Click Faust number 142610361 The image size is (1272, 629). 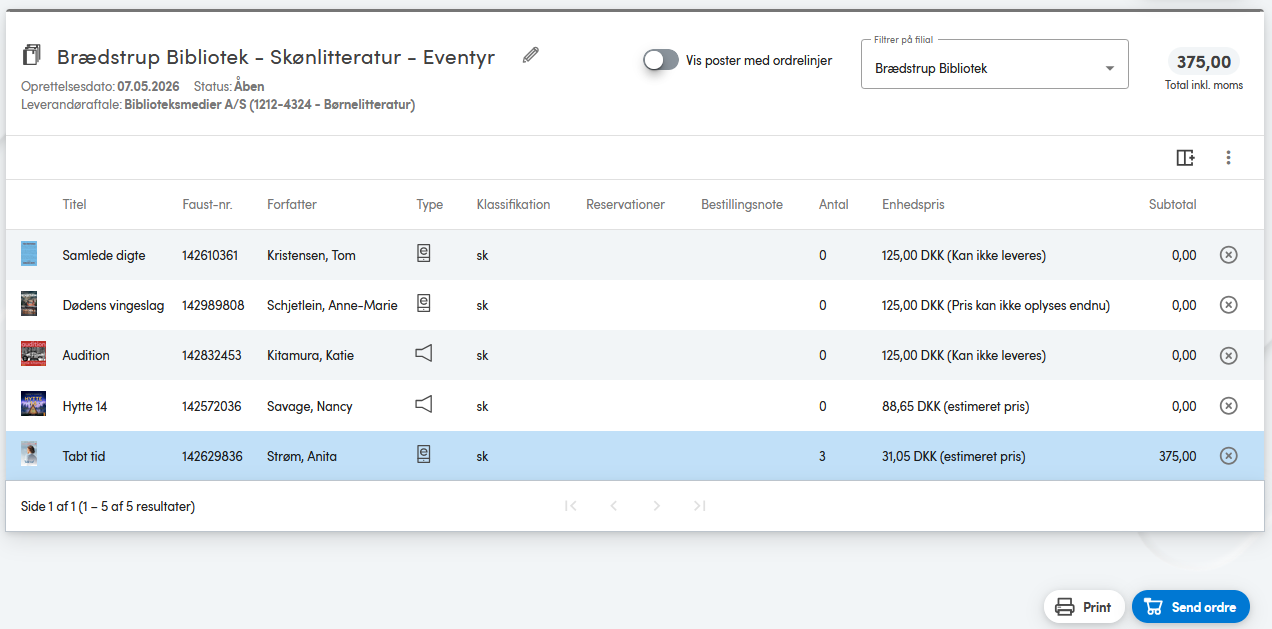pos(210,255)
